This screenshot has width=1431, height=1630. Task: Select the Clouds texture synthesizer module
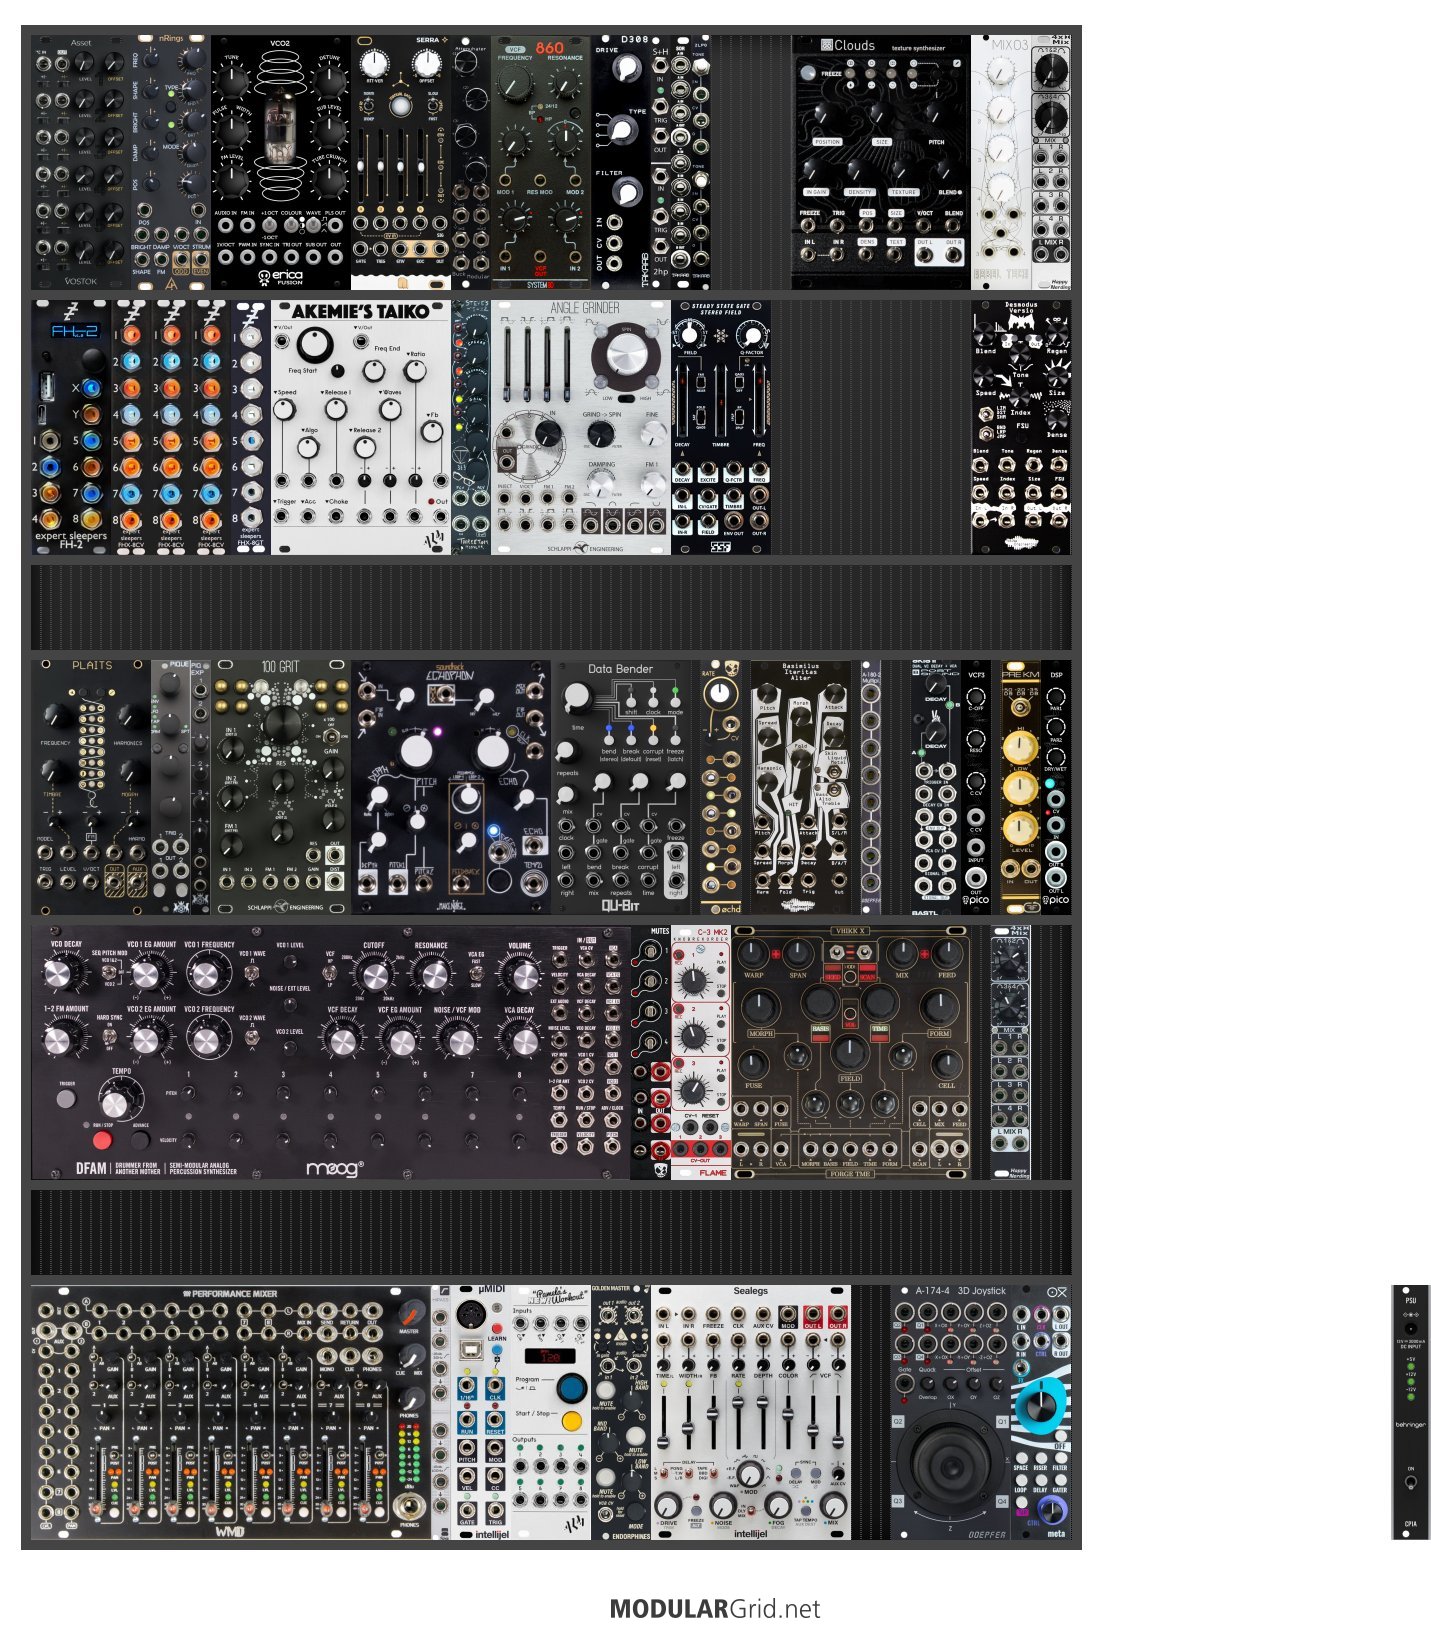click(x=881, y=163)
